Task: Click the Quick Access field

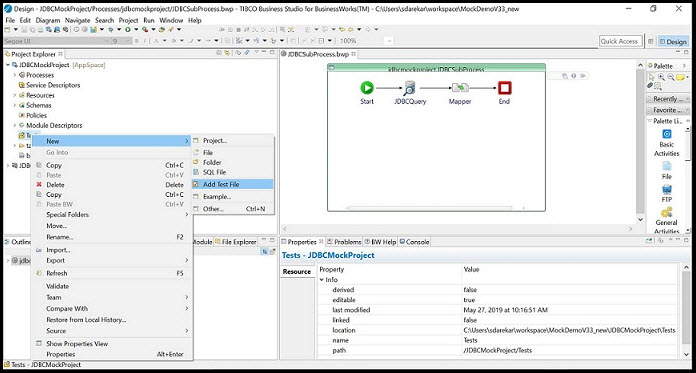Action: tap(621, 41)
